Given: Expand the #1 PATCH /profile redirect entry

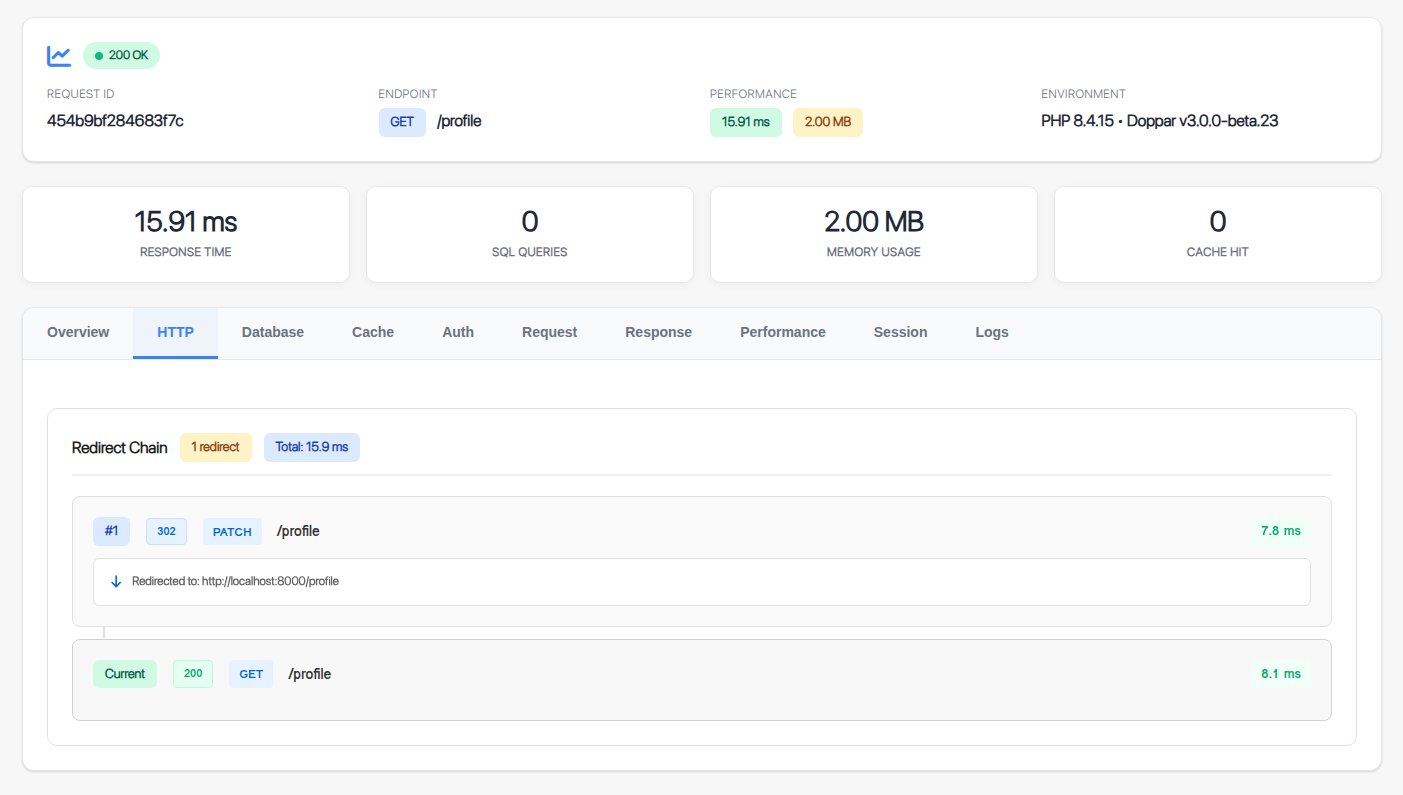Looking at the screenshot, I should pos(700,531).
